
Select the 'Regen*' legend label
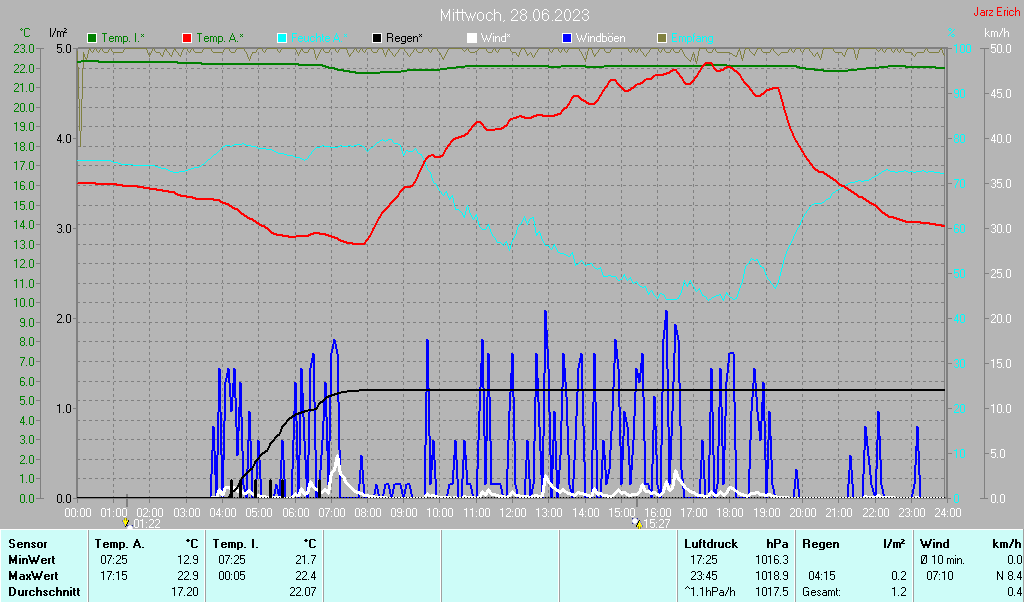pos(404,39)
